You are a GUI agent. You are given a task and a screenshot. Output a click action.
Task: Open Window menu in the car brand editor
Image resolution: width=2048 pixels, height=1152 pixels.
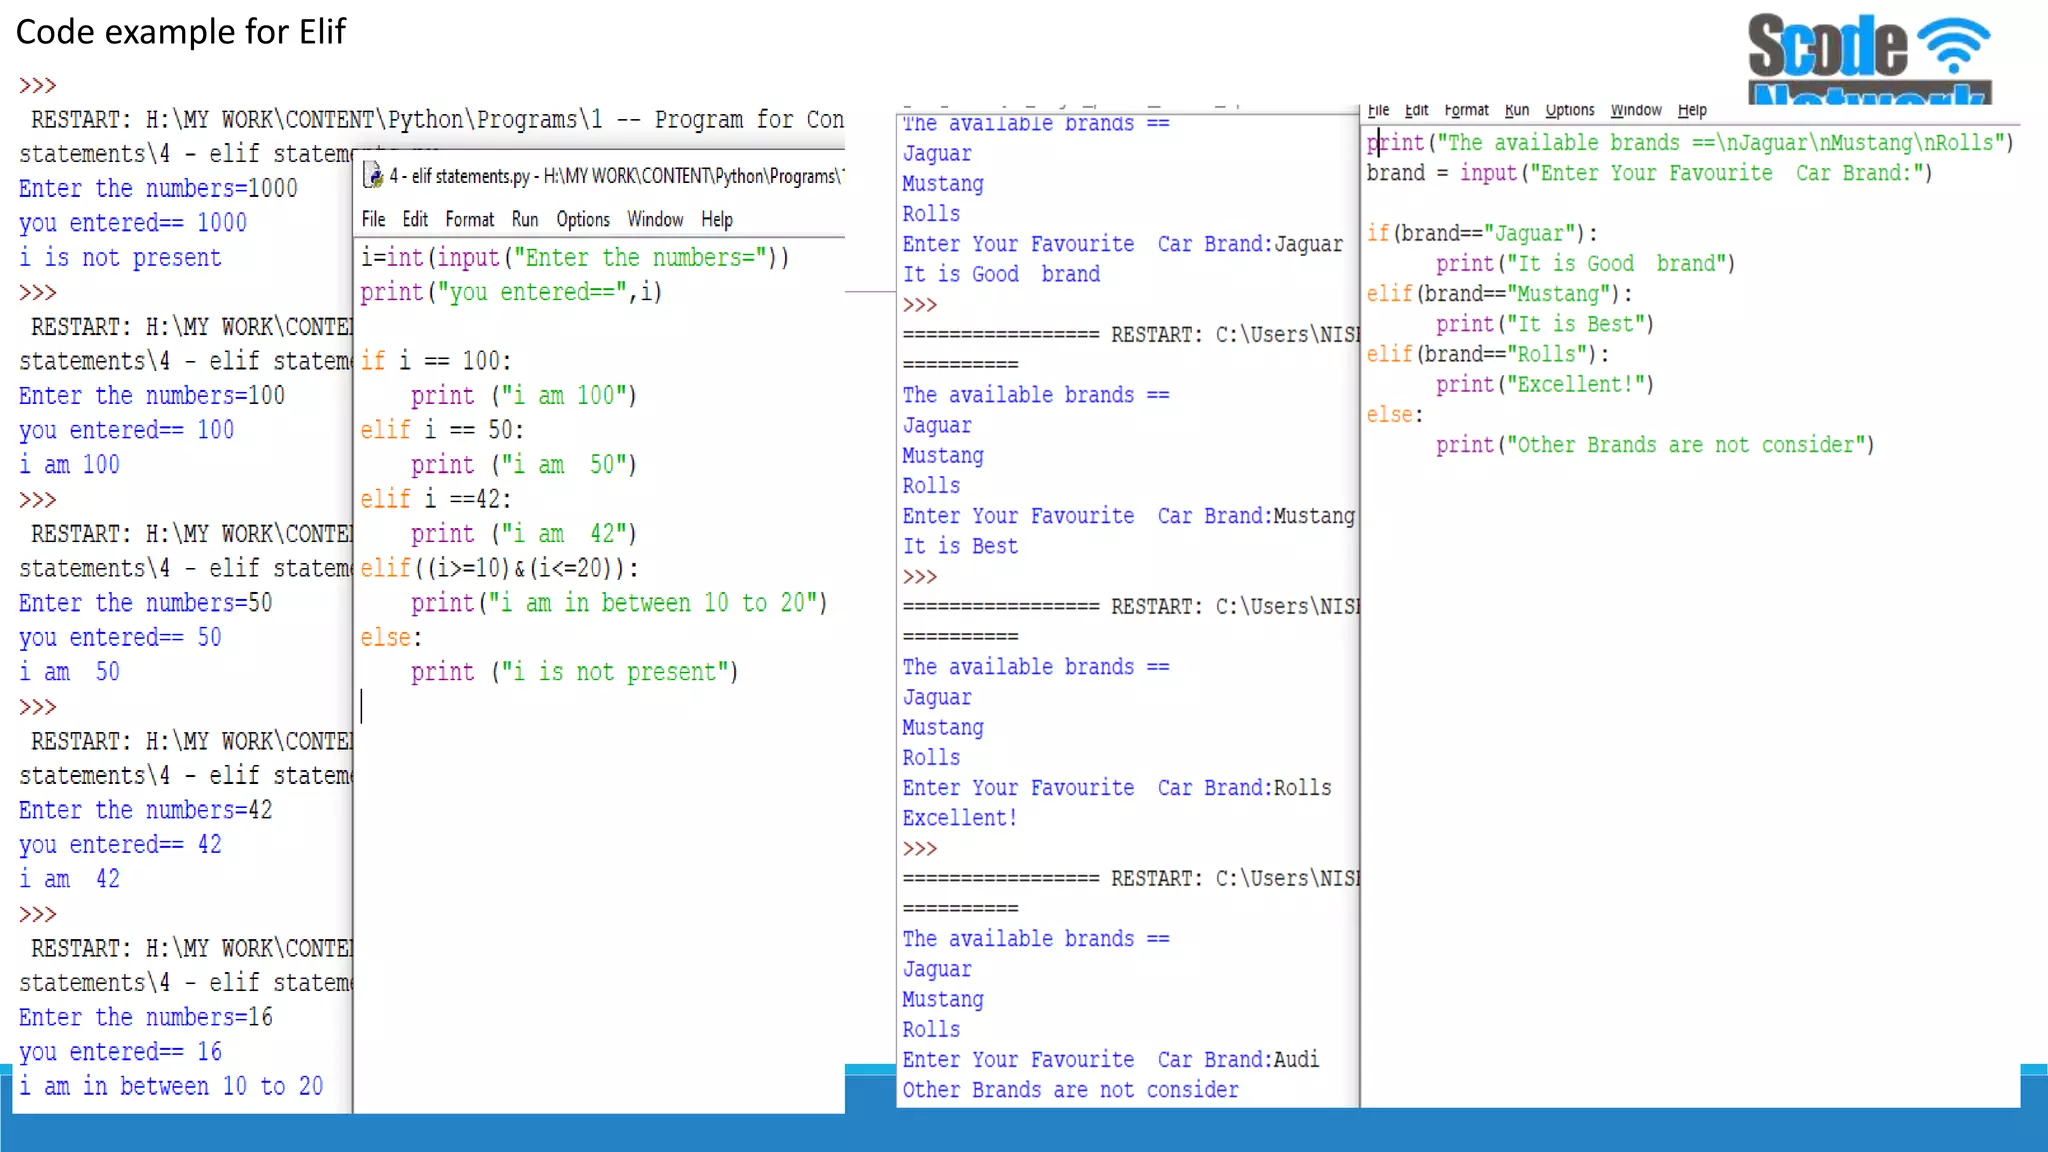click(x=1636, y=110)
